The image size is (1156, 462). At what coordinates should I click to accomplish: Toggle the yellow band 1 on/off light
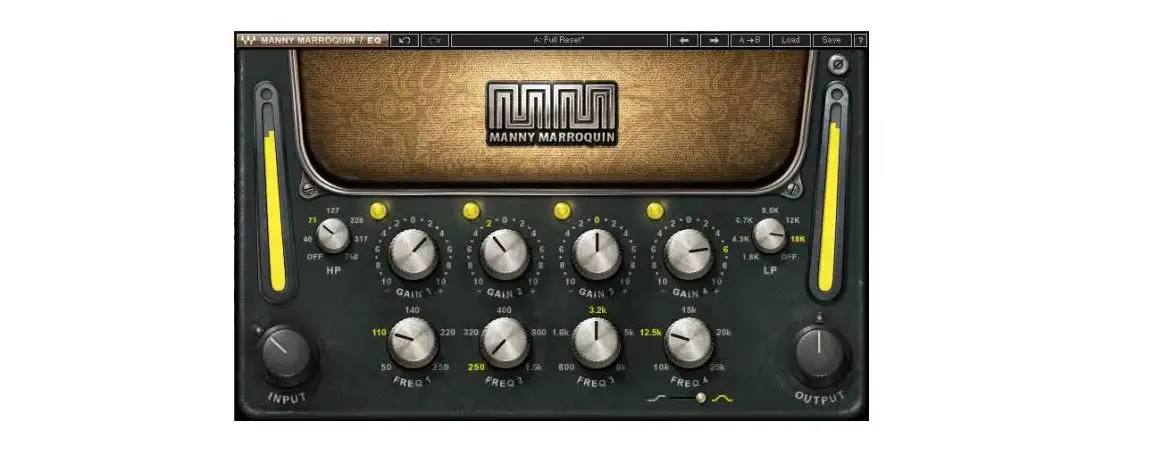point(379,211)
